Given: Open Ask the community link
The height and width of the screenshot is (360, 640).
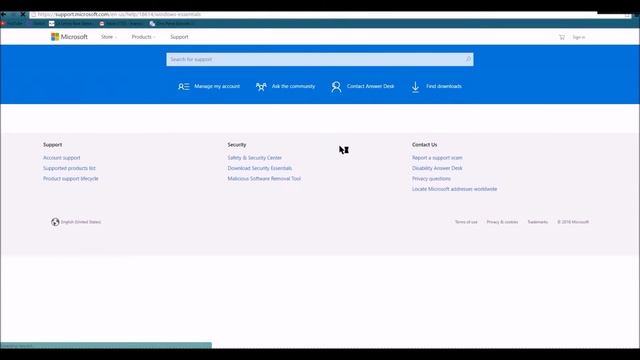Looking at the screenshot, I should [293, 87].
